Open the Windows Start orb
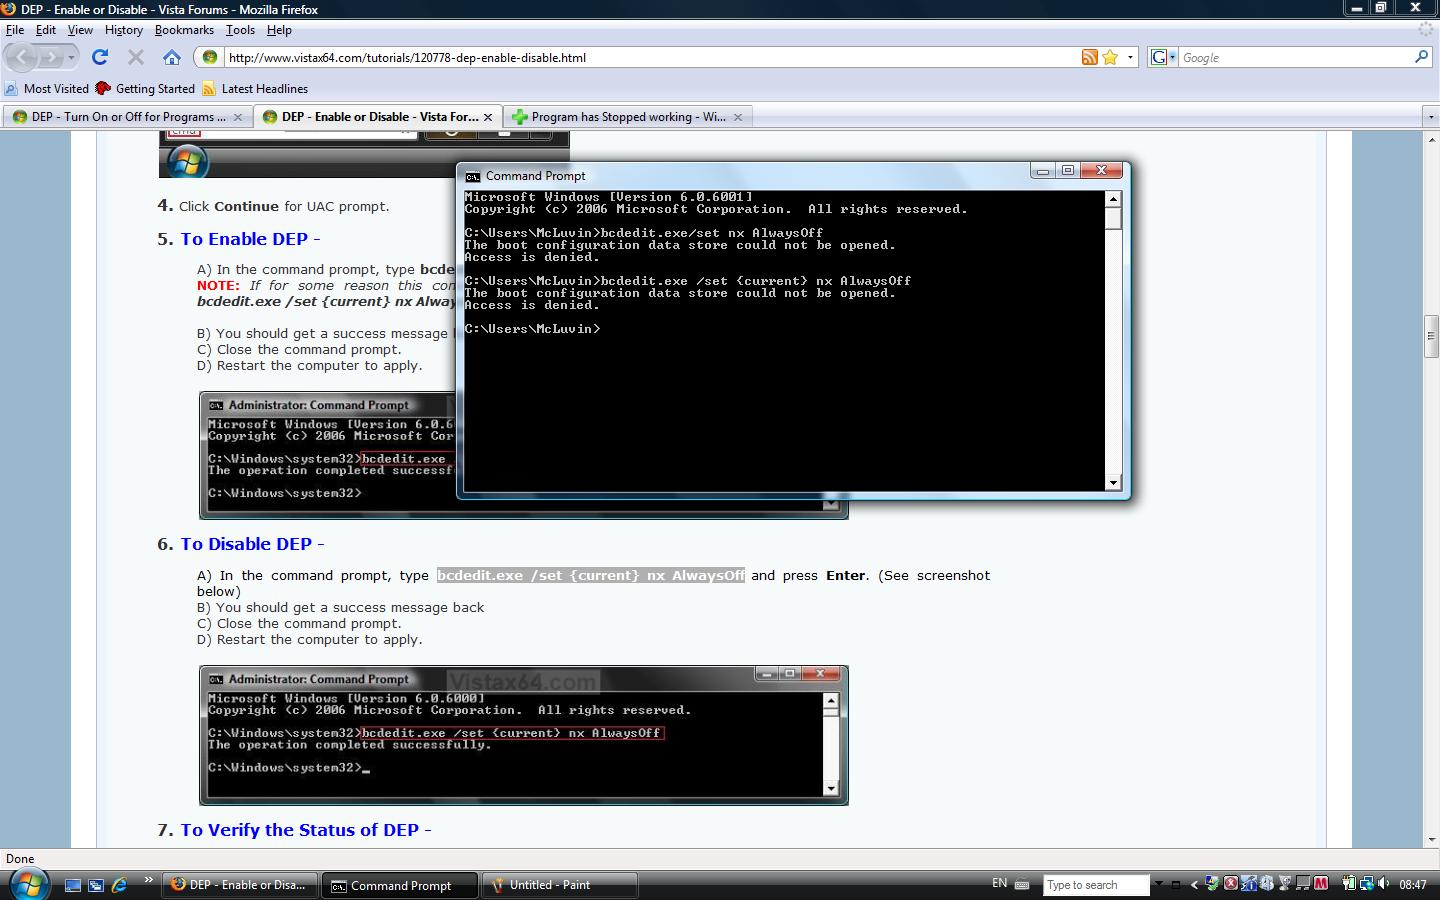Screen dimensions: 1440x900 29,884
